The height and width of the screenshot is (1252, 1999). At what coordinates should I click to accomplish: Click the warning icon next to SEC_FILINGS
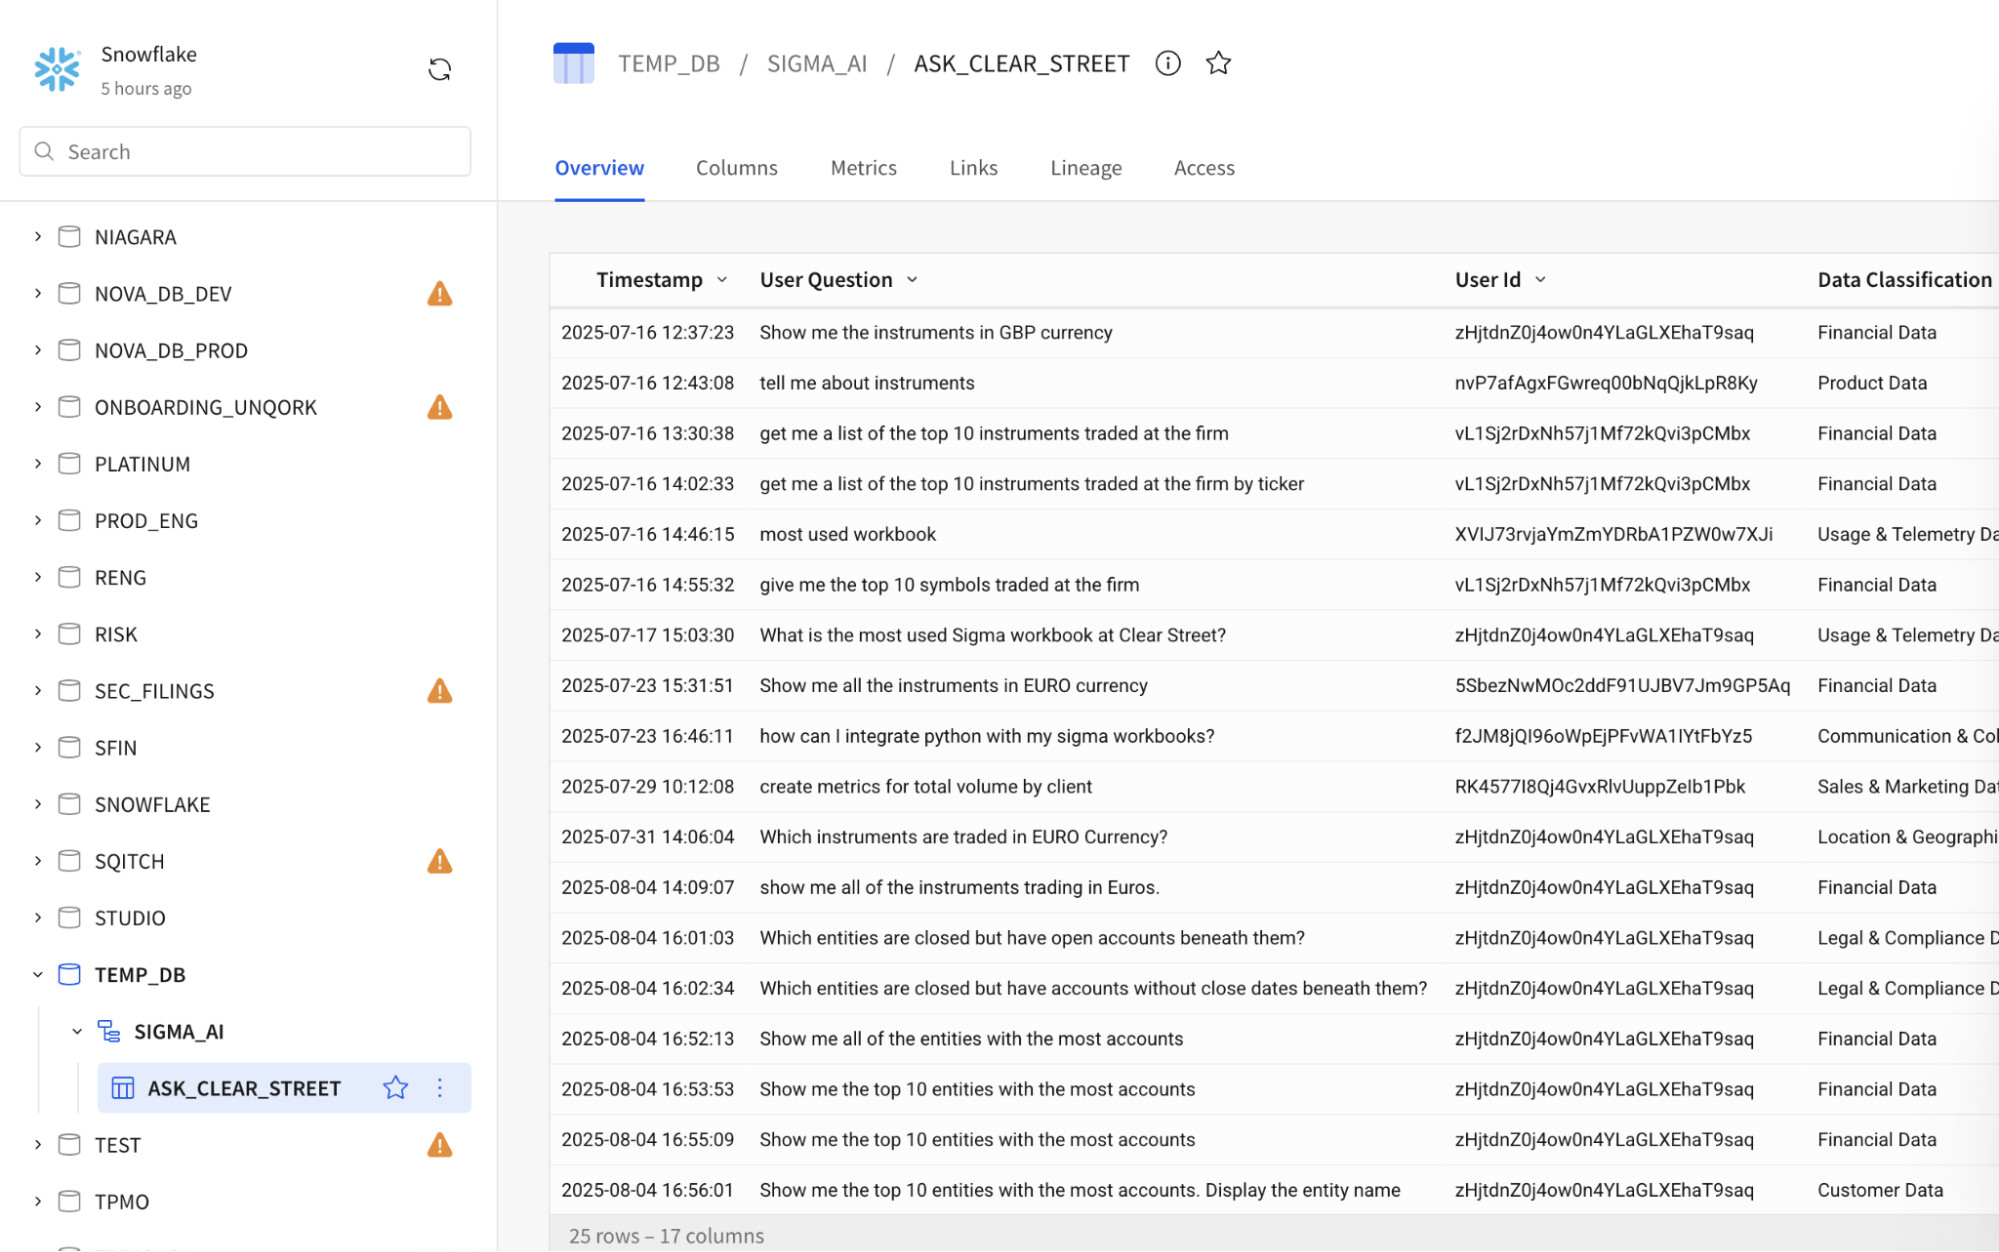440,690
